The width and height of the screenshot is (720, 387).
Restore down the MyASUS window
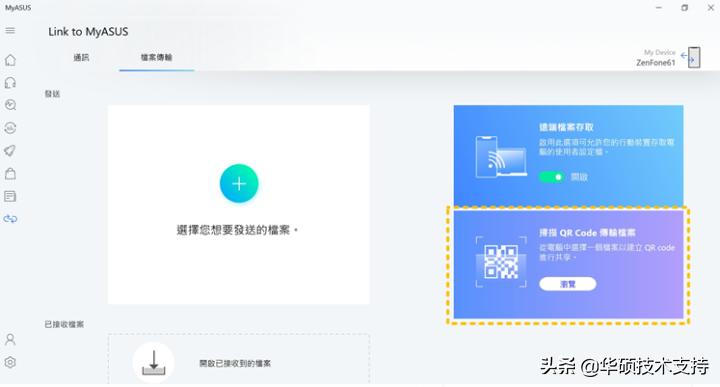pos(685,8)
